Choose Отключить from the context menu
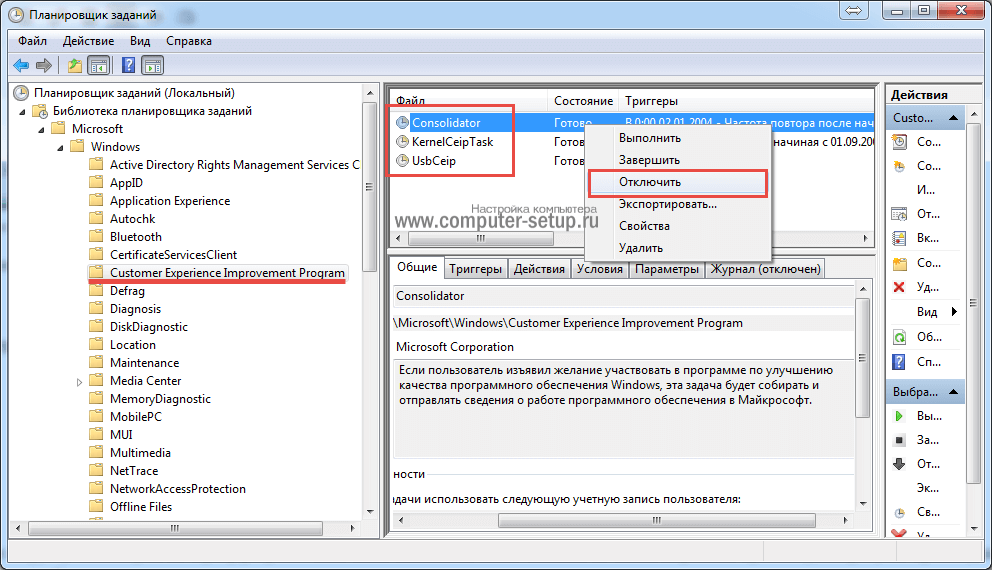The height and width of the screenshot is (570, 992). tap(650, 182)
